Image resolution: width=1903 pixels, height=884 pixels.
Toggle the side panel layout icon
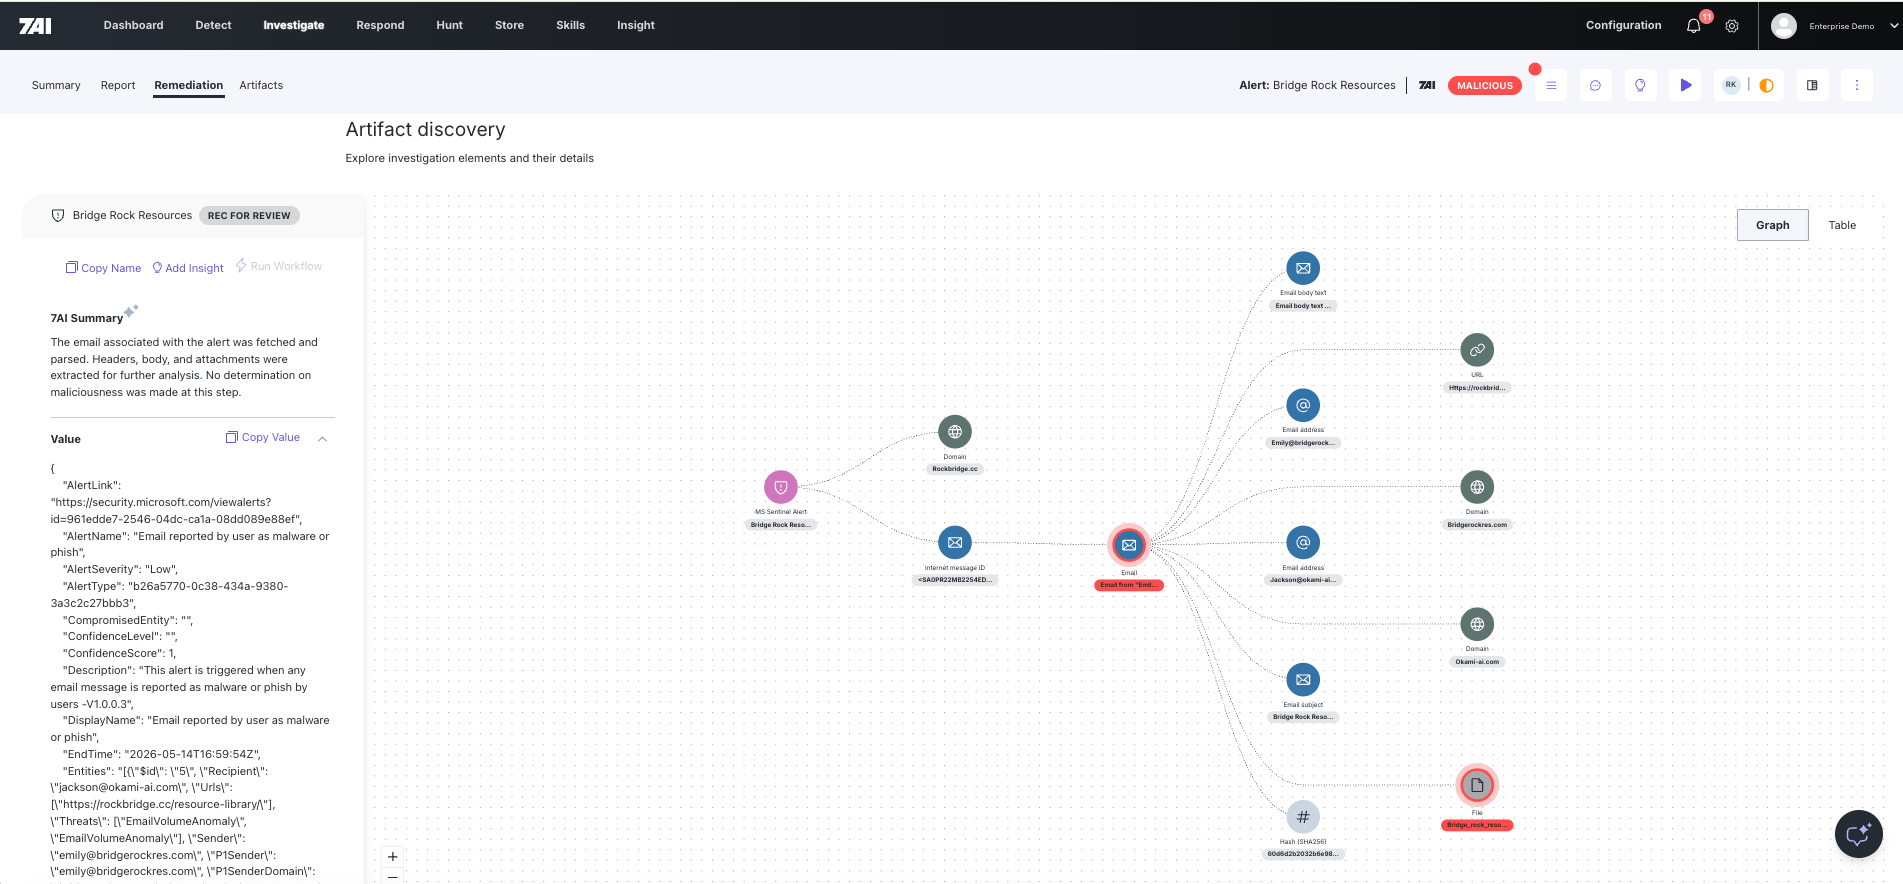1812,85
